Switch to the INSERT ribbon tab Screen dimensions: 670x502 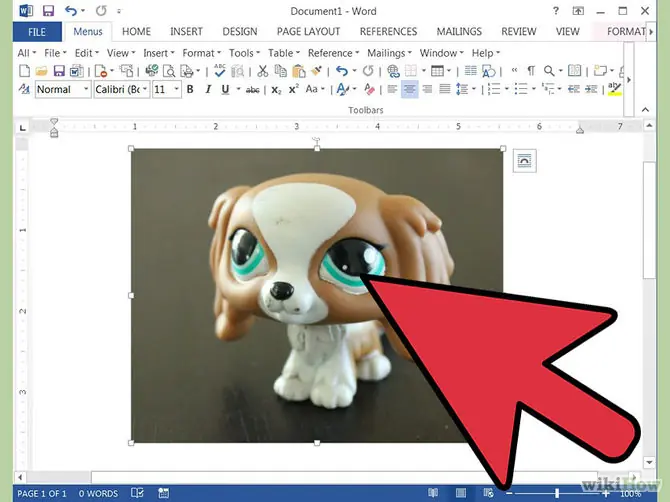click(x=186, y=32)
